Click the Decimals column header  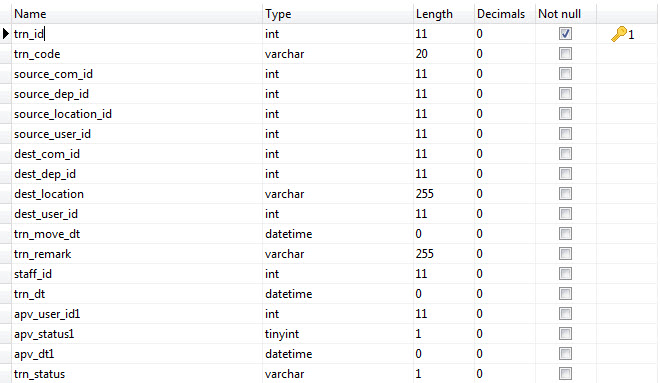click(505, 14)
